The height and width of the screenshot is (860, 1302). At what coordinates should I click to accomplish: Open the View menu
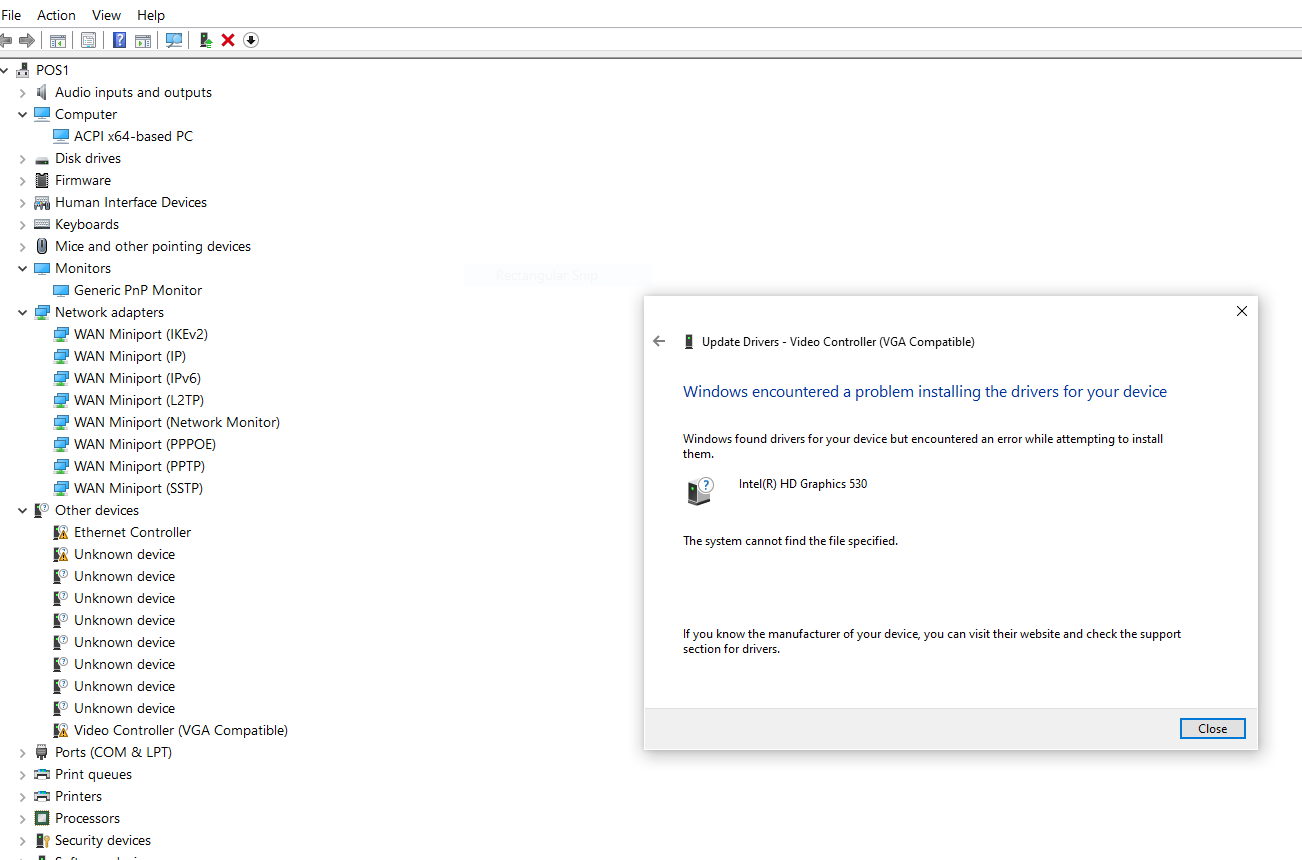click(x=106, y=15)
